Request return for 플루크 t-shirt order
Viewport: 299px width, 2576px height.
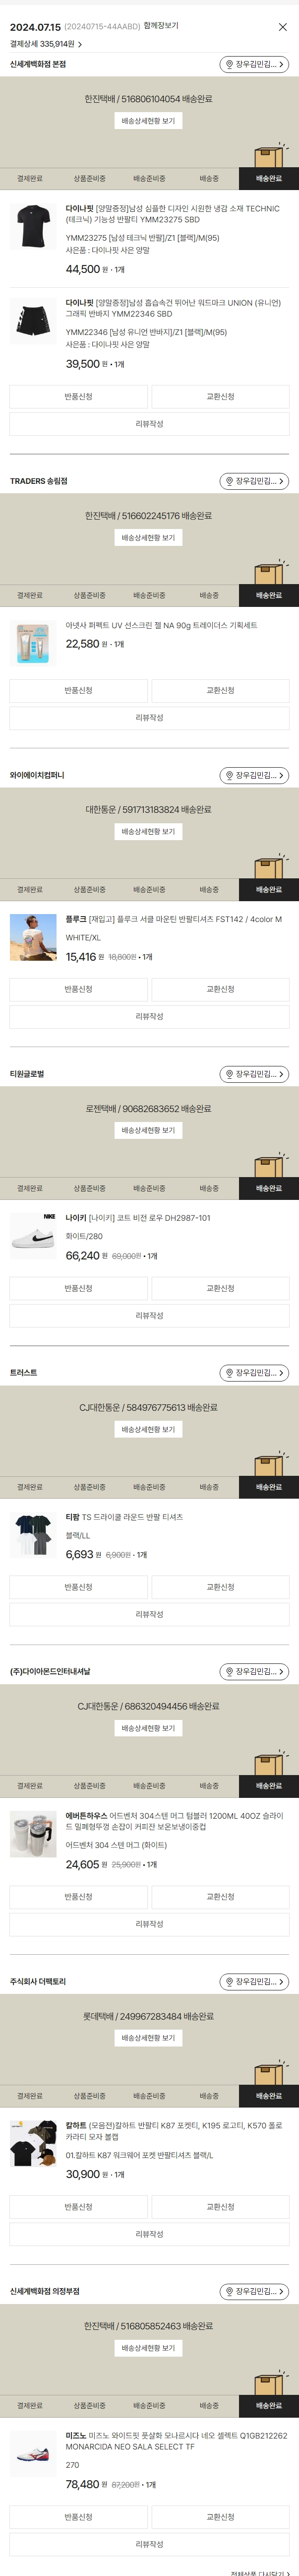pos(78,989)
